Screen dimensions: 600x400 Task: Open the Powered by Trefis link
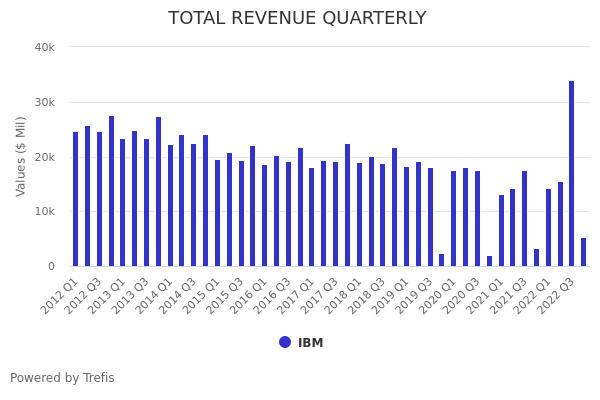point(62,378)
